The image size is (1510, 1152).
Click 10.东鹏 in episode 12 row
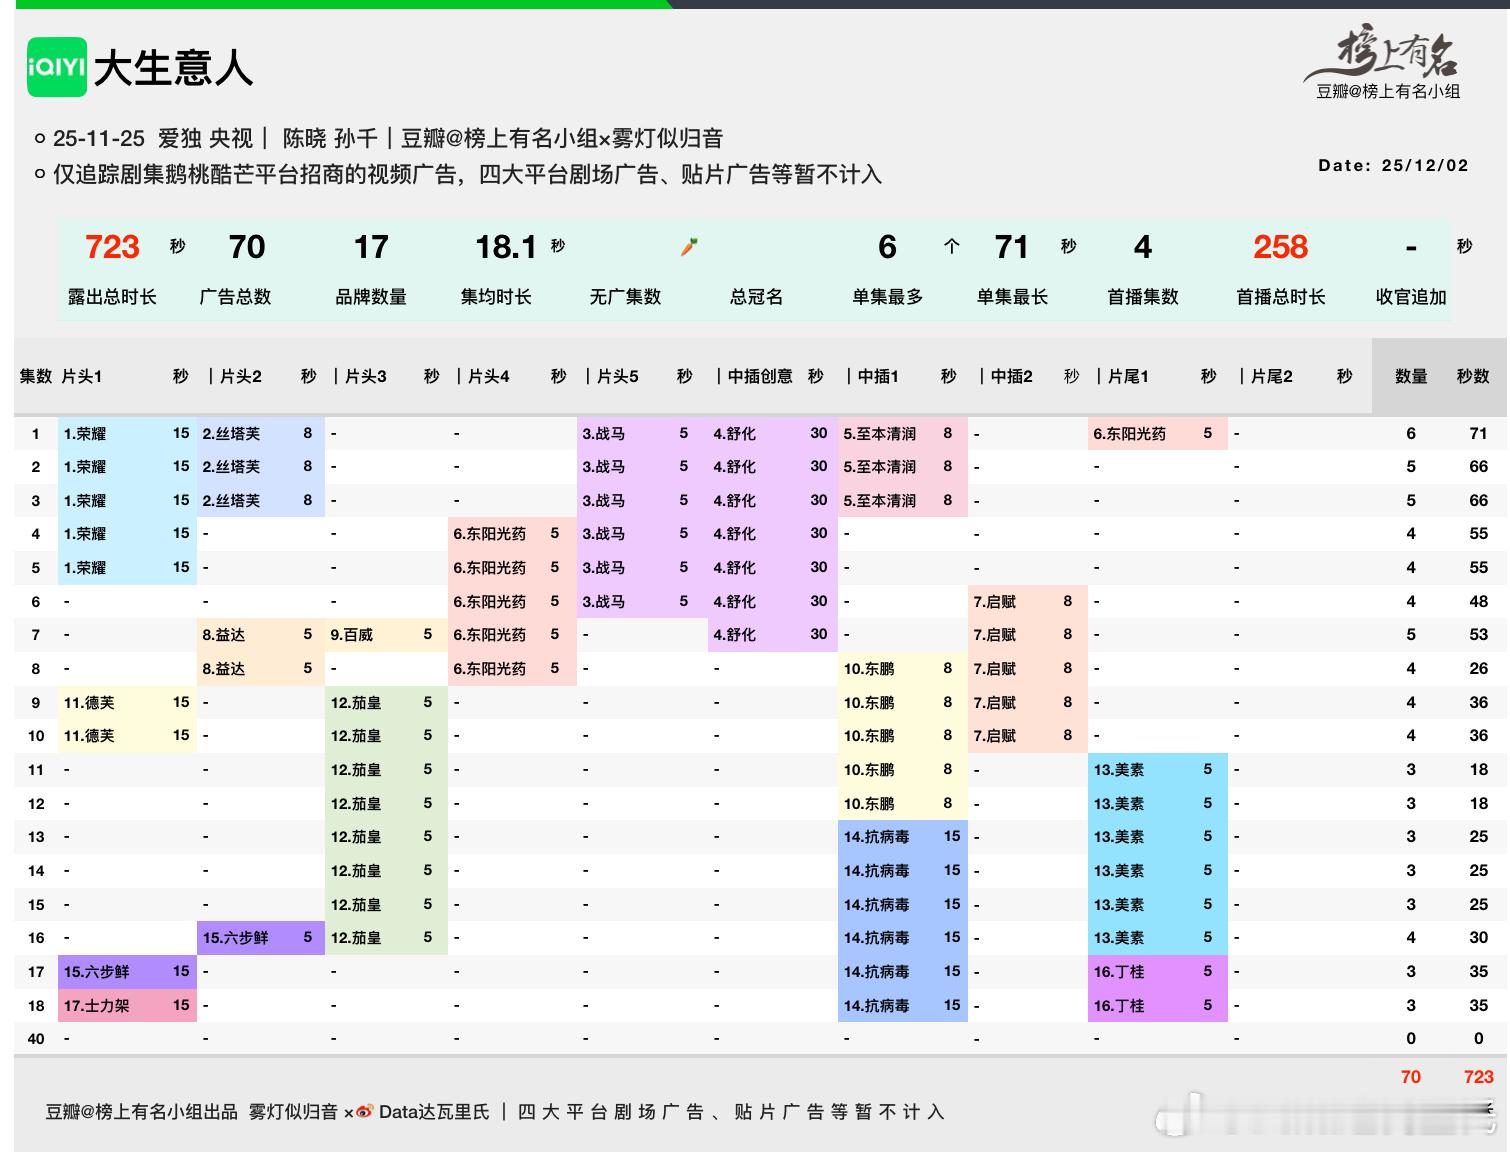click(x=869, y=804)
